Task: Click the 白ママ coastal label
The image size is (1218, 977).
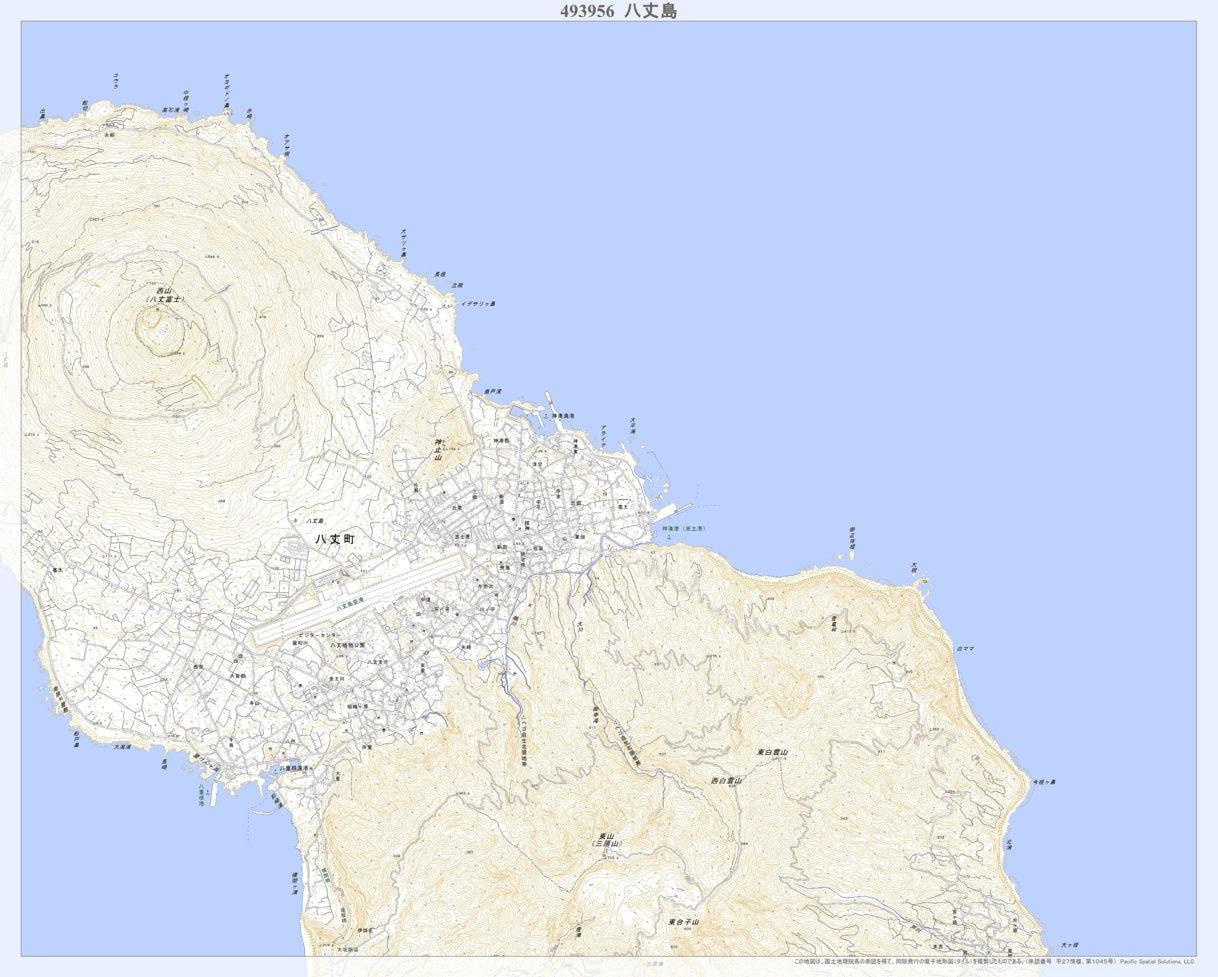Action: click(965, 648)
